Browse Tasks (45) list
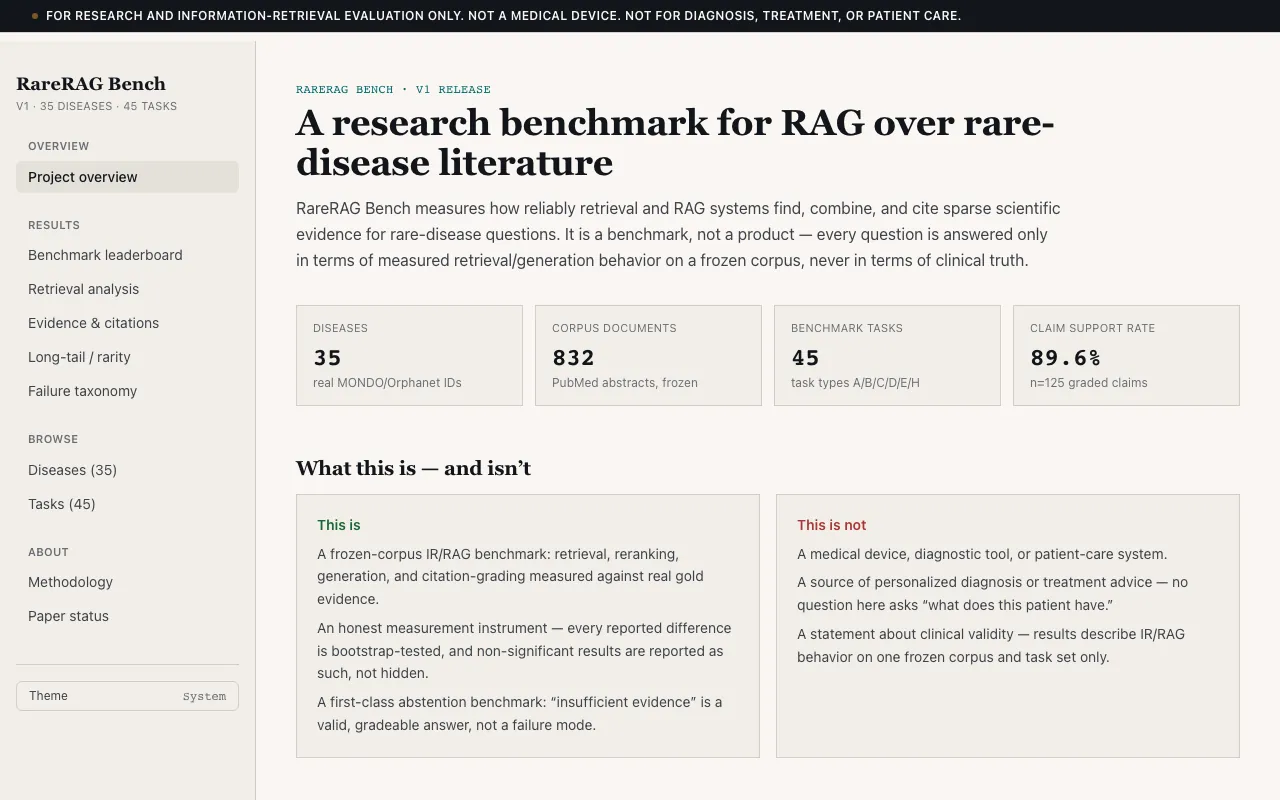The image size is (1280, 800). (127, 504)
